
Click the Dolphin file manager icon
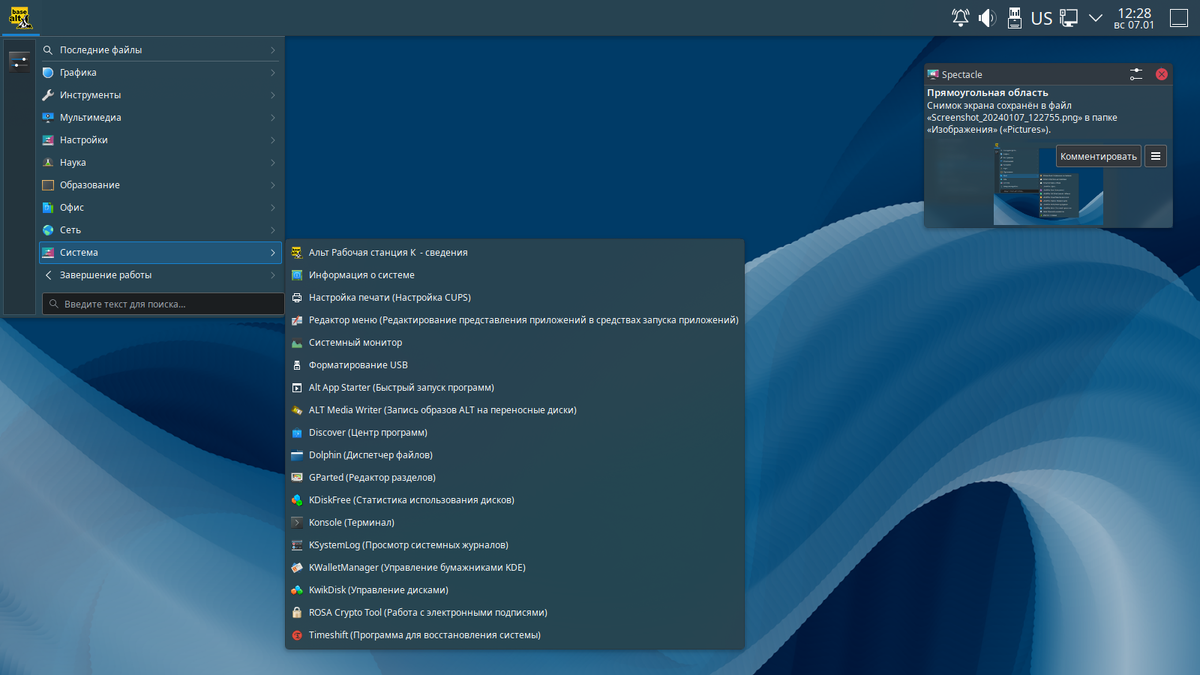tap(297, 455)
